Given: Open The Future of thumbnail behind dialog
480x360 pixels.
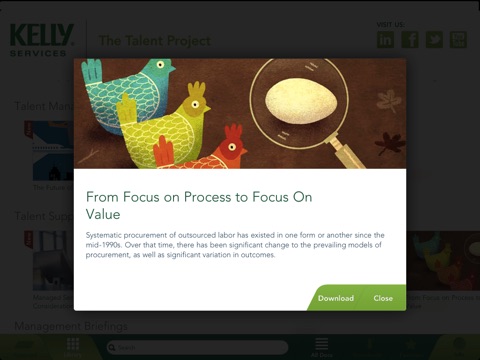Looking at the screenshot, I should pos(53,151).
